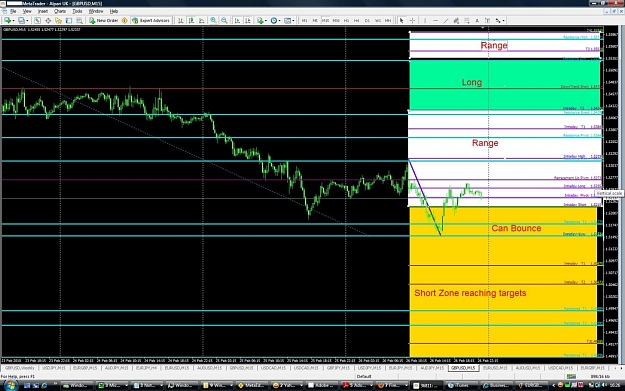This screenshot has width=625, height=391.
Task: Switch to the EURJPY,M15 chart tab
Action: click(x=400, y=368)
